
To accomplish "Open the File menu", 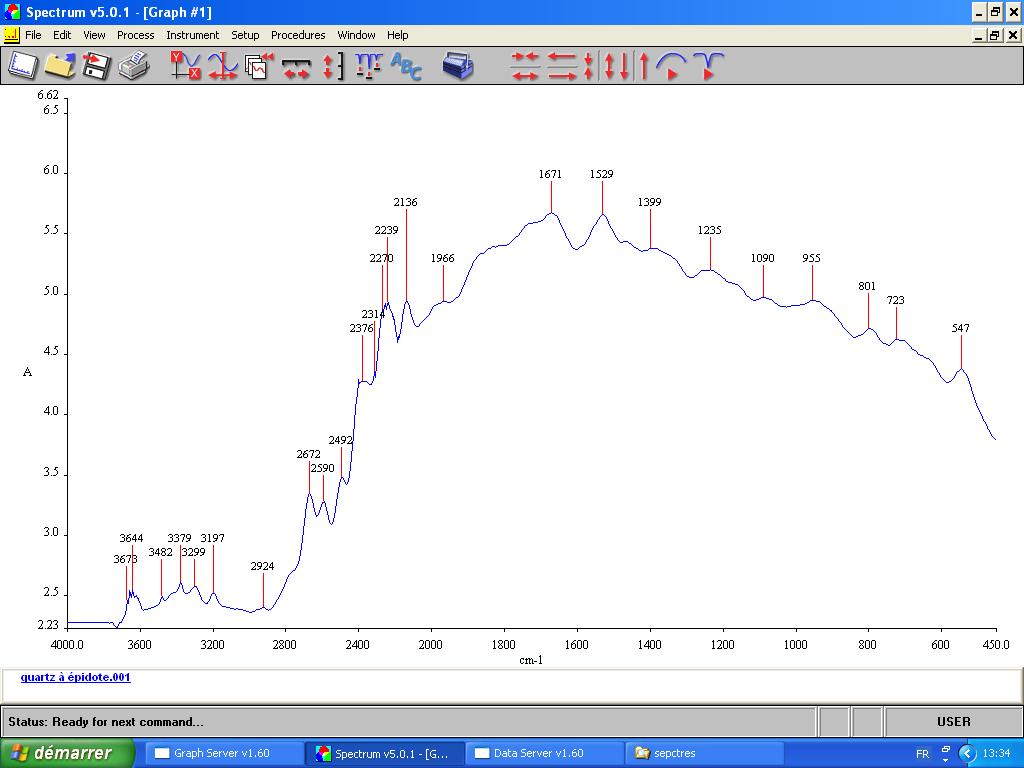I will (x=33, y=35).
